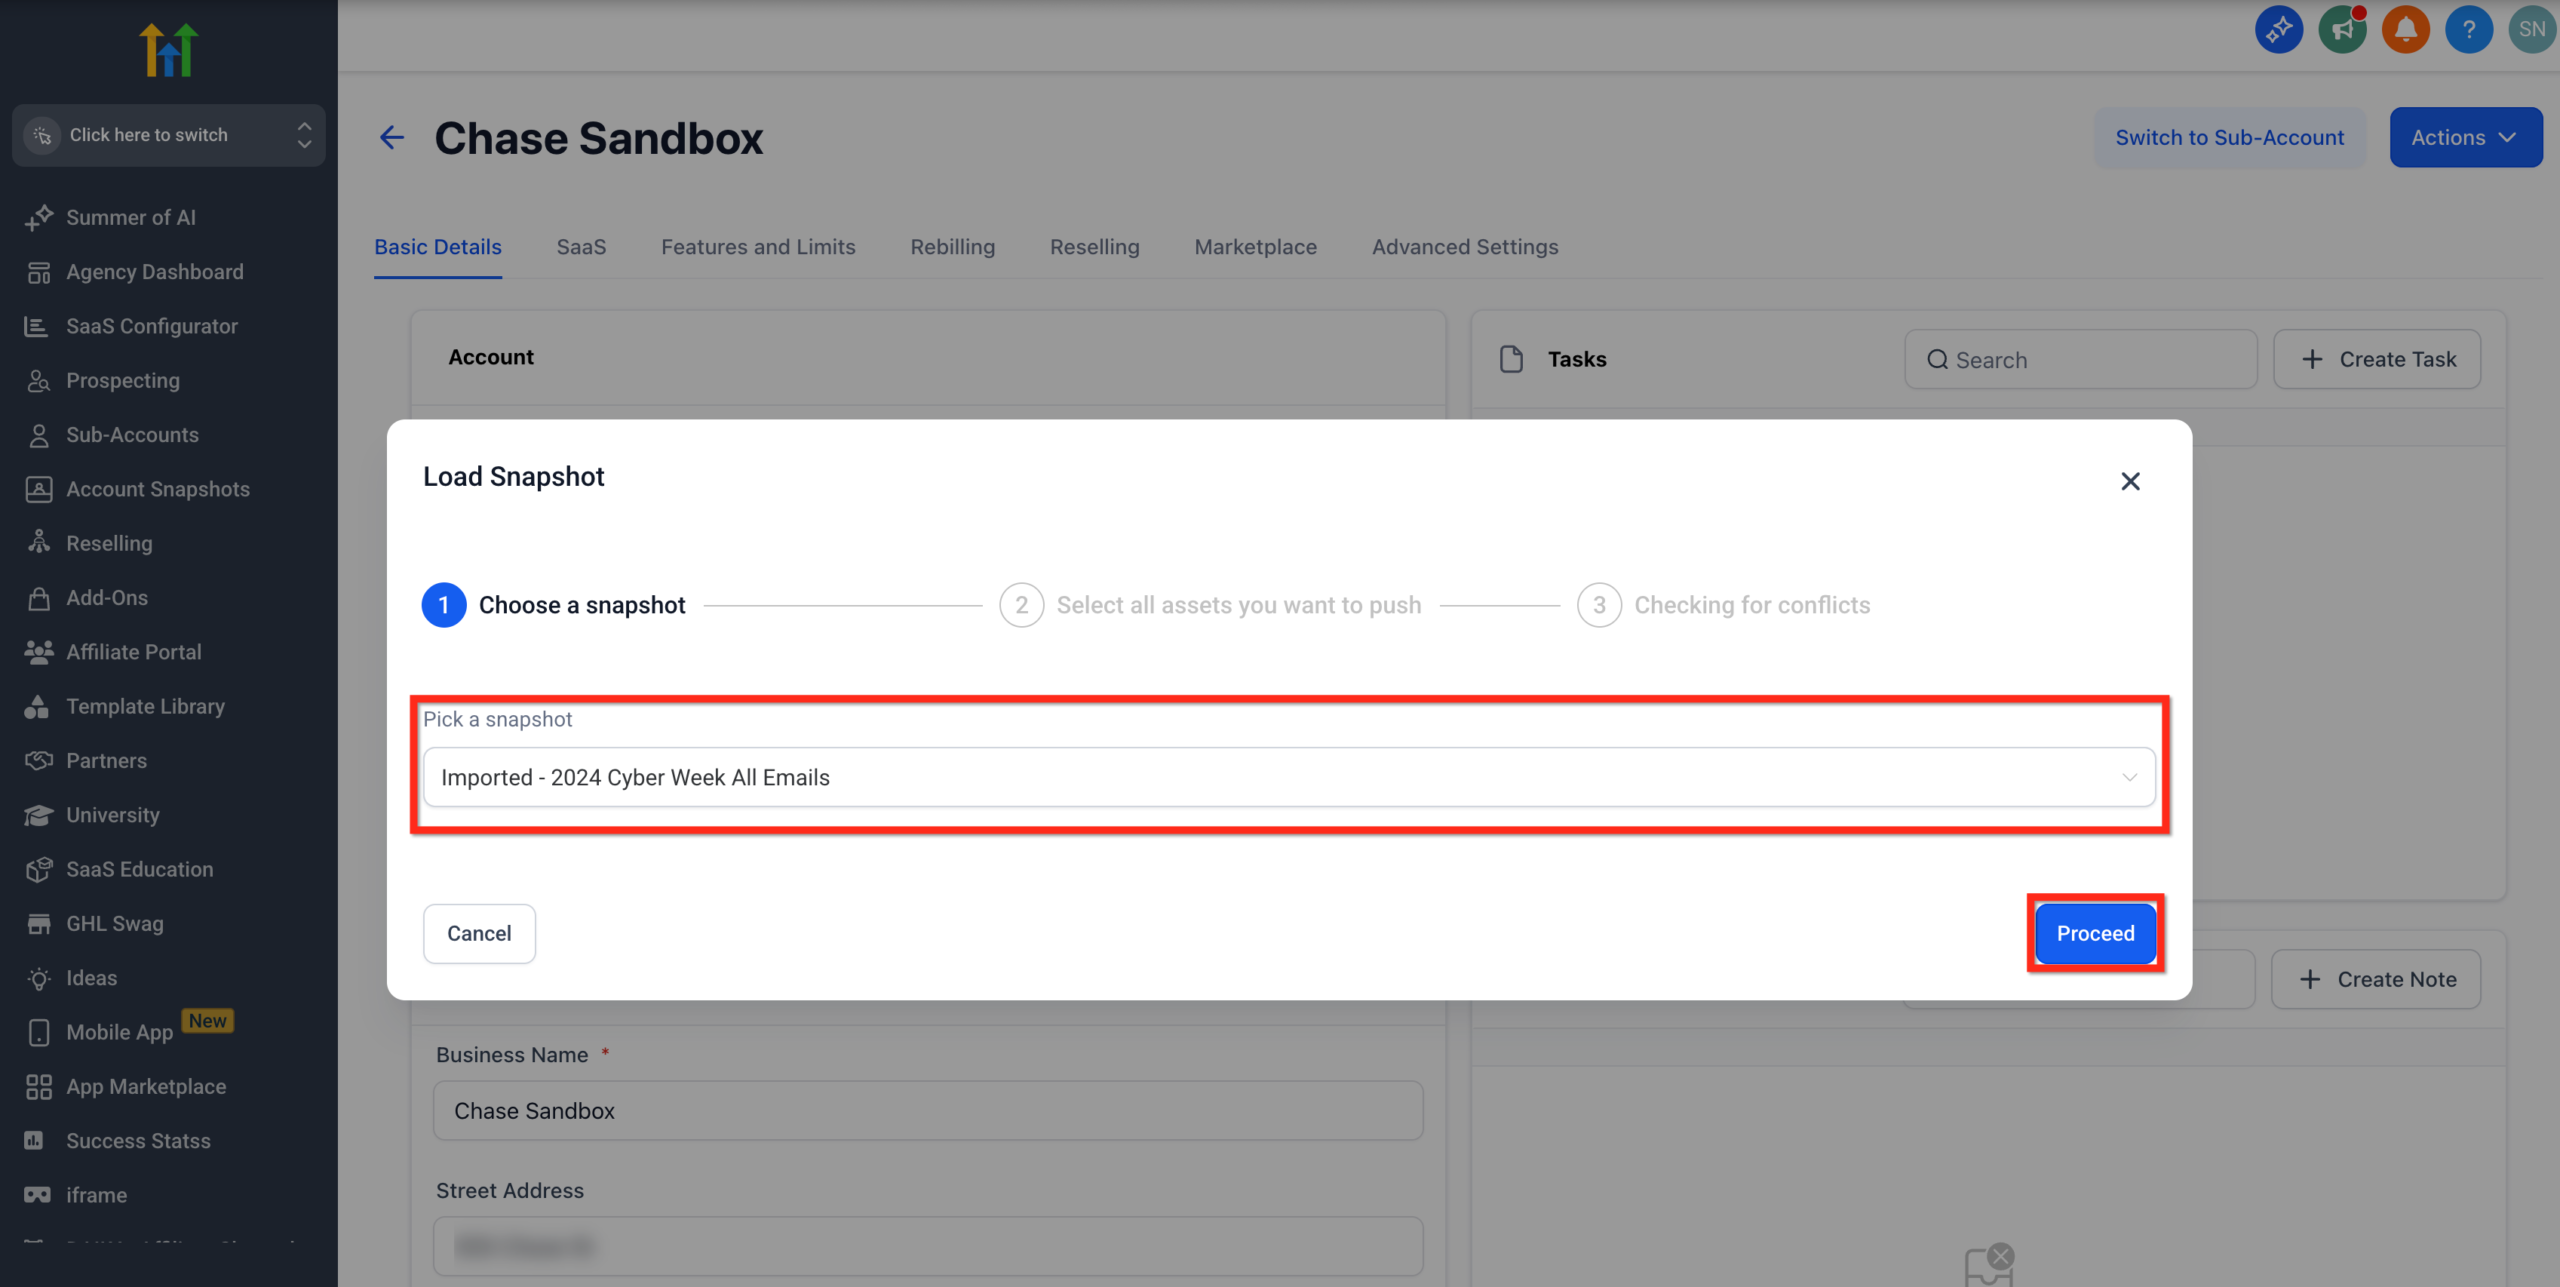Click the announcements megaphone icon
2560x1287 pixels.
[x=2342, y=29]
